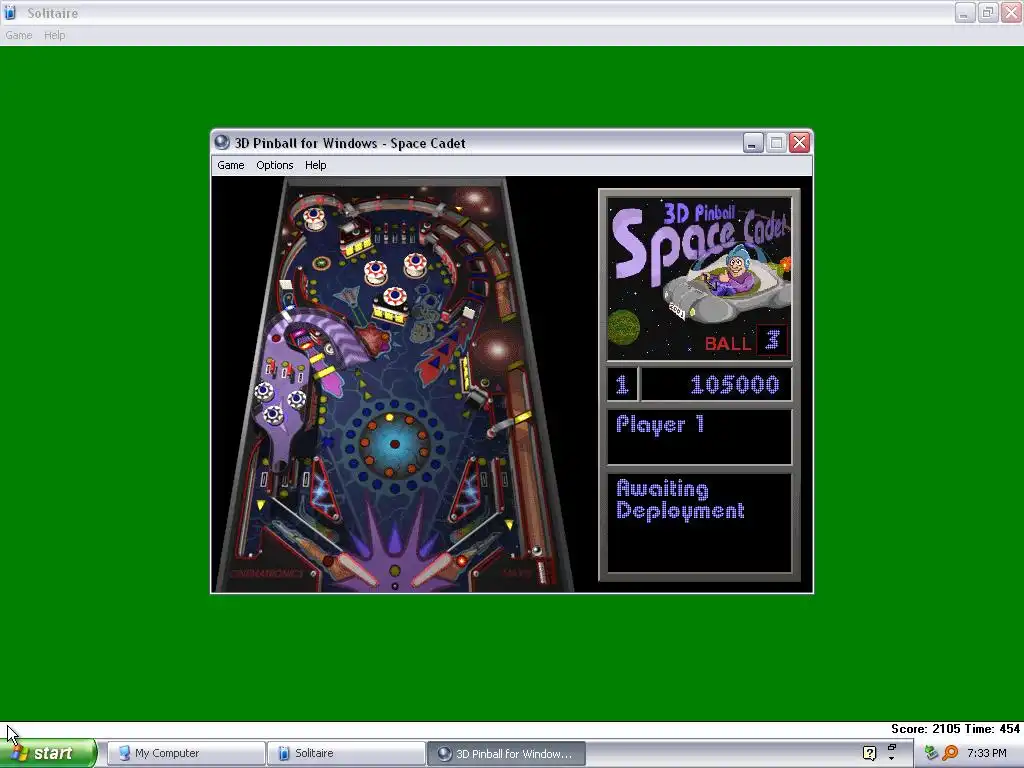Click the 7:33 PM system clock

987,753
